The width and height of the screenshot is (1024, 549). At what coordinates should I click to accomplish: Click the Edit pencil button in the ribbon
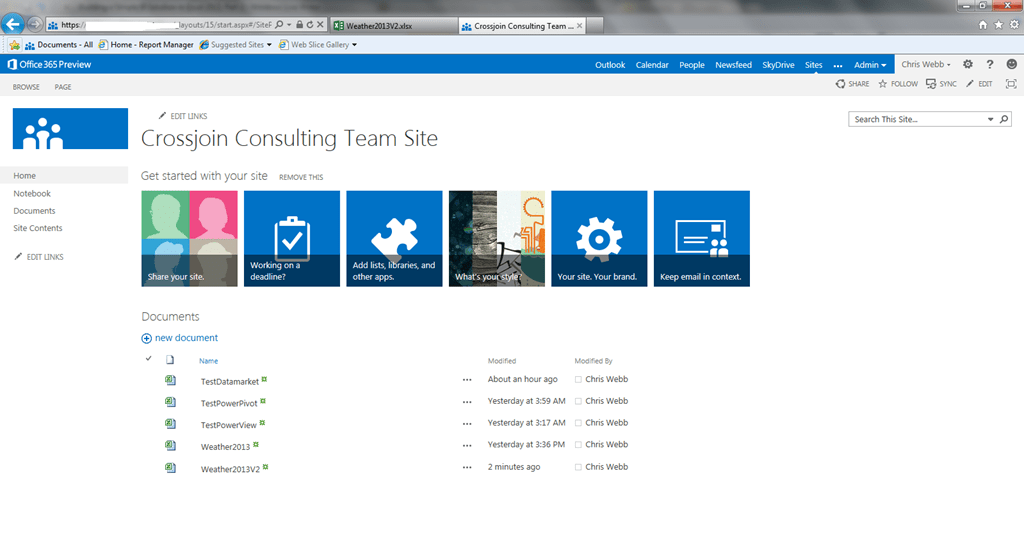[x=979, y=84]
